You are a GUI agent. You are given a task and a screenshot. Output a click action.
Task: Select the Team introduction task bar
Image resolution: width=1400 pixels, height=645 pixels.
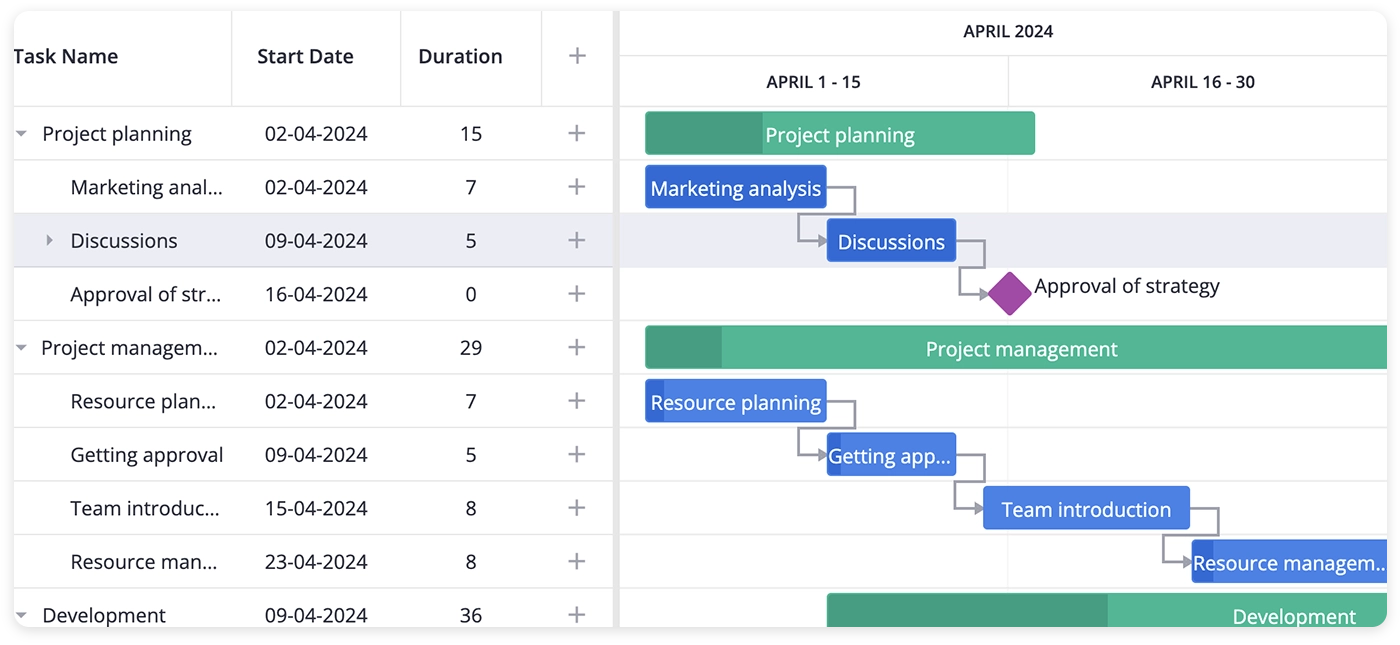pos(1086,508)
